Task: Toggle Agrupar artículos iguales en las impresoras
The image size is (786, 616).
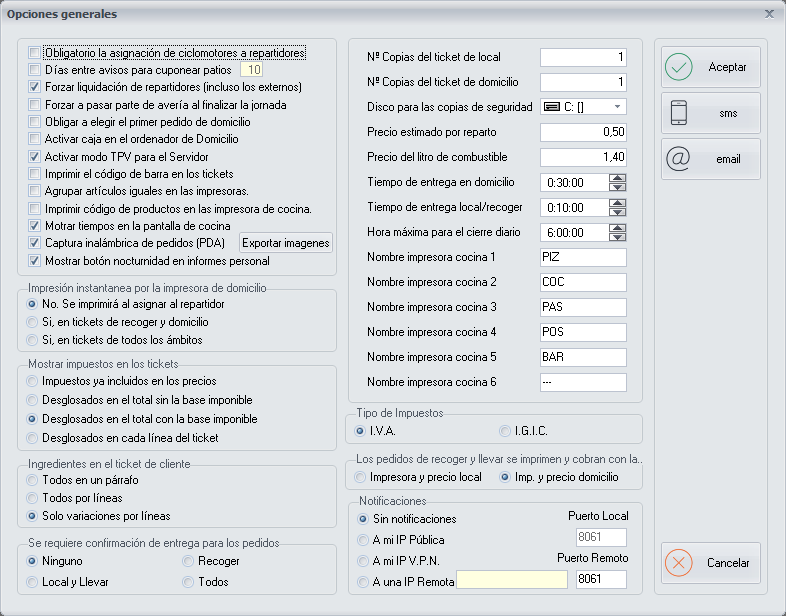Action: click(35, 191)
